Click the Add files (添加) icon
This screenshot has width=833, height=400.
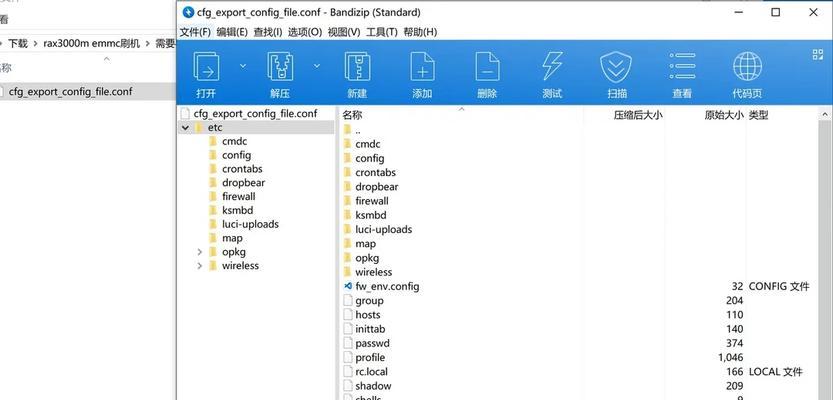[x=422, y=66]
